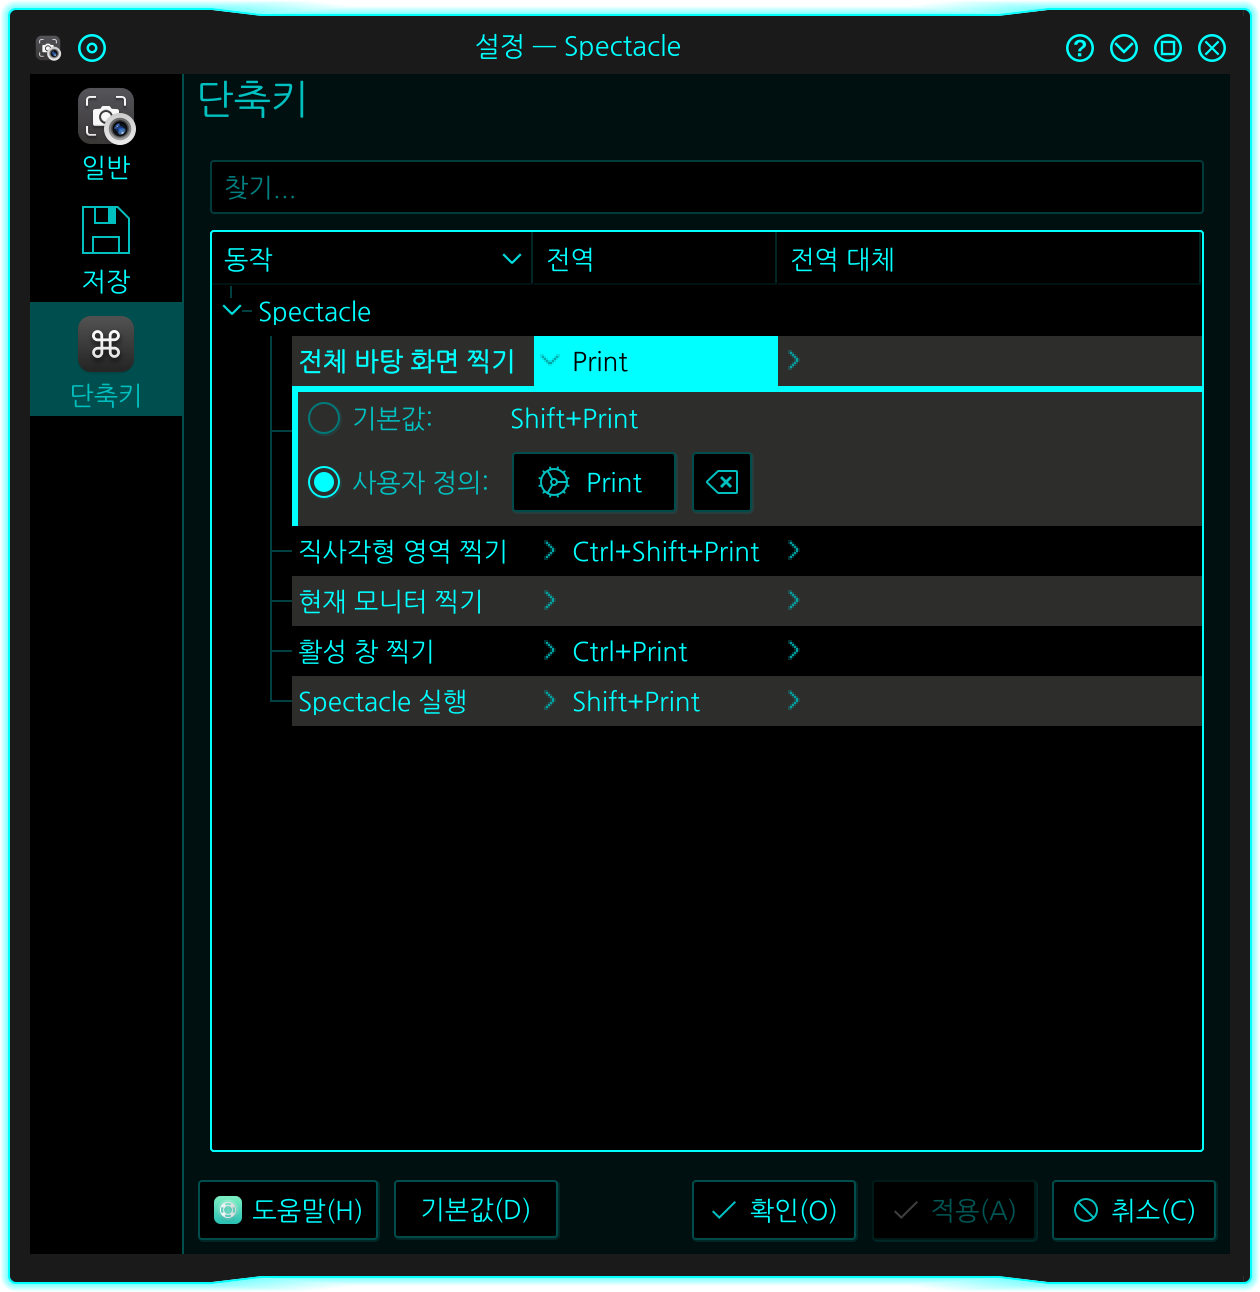
Task: Sort by the 동작 column header
Action: click(372, 259)
